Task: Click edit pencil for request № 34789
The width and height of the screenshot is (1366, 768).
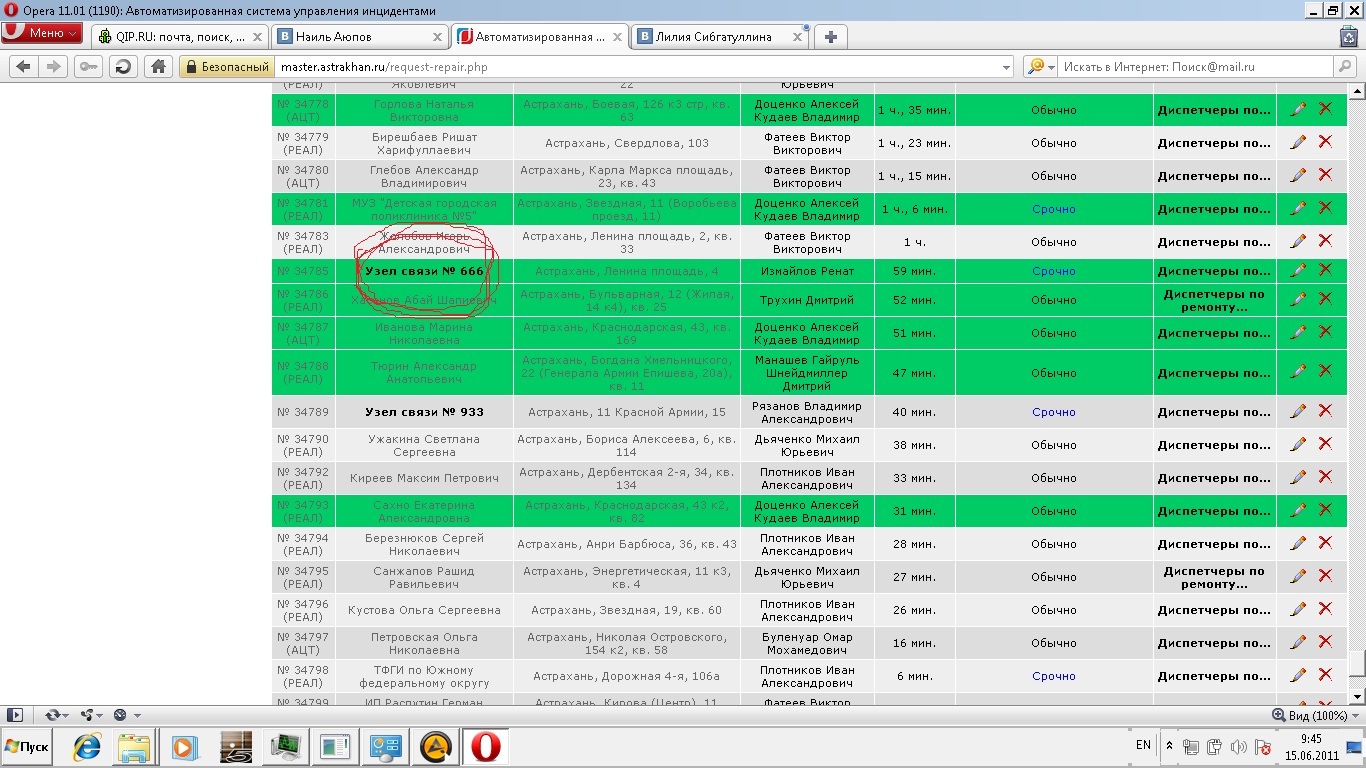Action: (1298, 411)
